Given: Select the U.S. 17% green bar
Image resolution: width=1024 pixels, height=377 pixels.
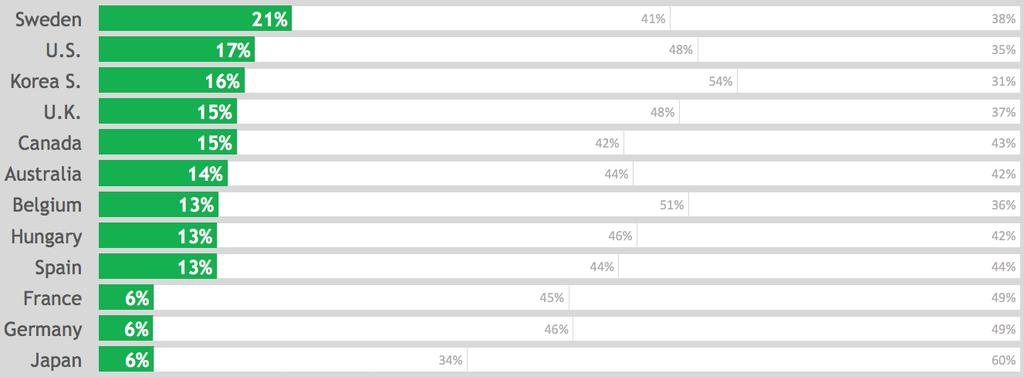Looking at the screenshot, I should (177, 50).
